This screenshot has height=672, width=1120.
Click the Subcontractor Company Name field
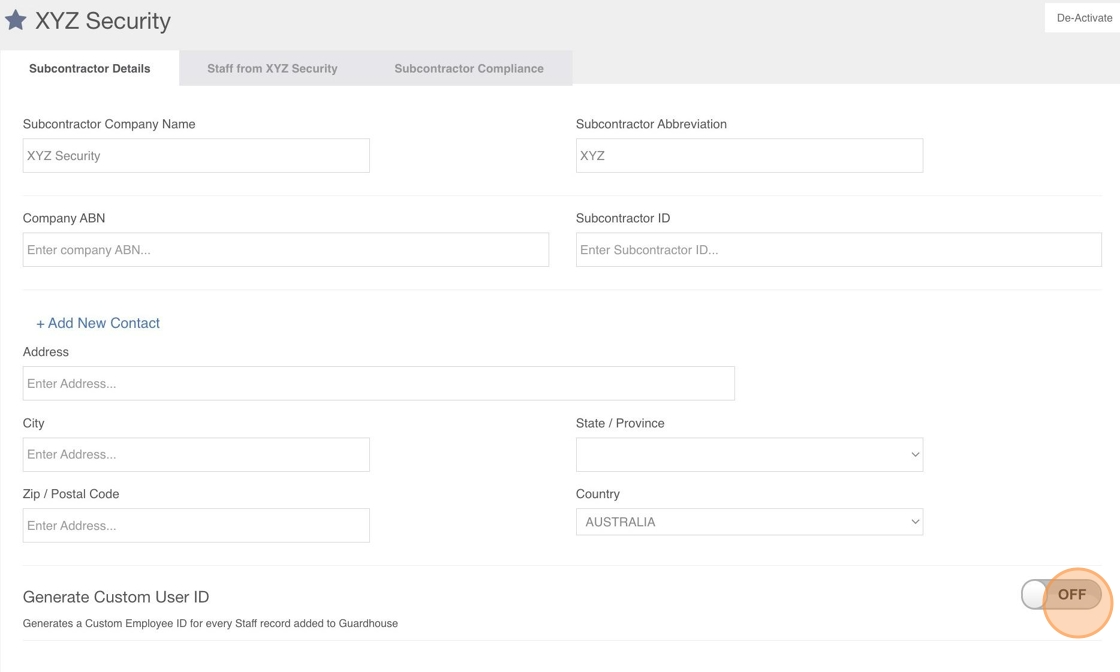click(x=196, y=156)
